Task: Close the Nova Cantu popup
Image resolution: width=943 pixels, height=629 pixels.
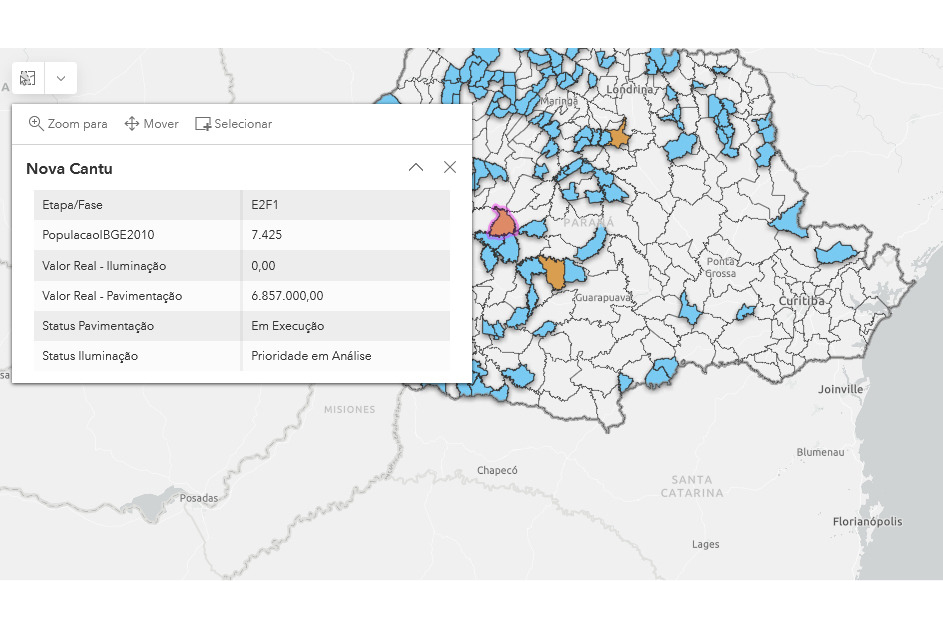Action: tap(450, 167)
